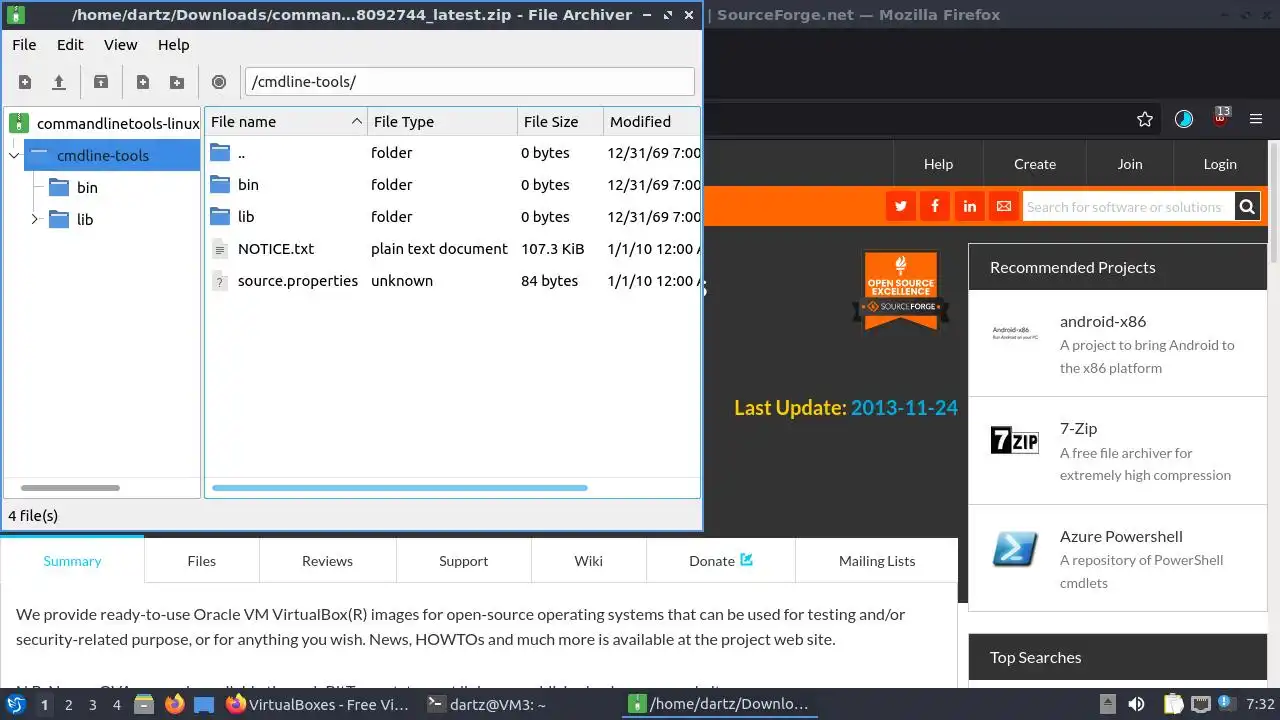Select the Summary tab
Image resolution: width=1280 pixels, height=720 pixels.
(x=72, y=561)
